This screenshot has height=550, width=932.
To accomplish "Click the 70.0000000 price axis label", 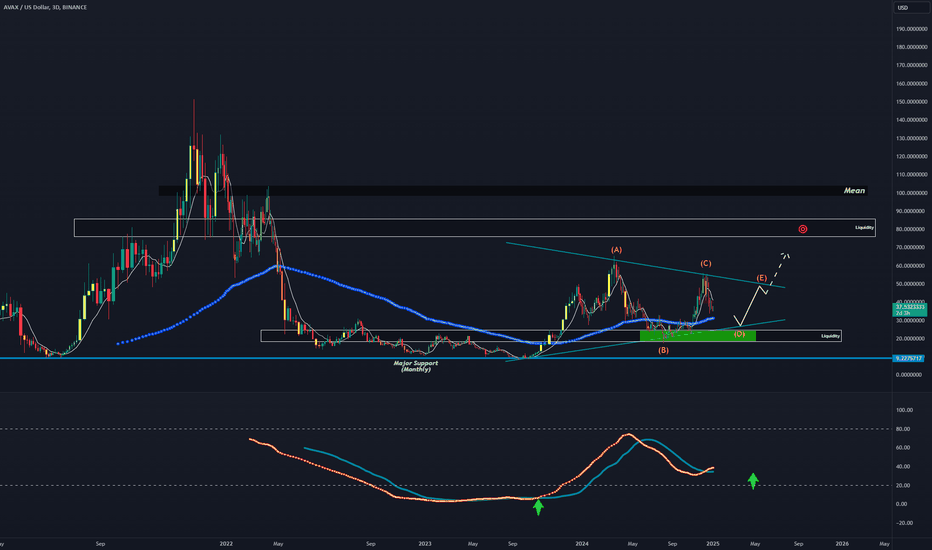I will (x=913, y=247).
